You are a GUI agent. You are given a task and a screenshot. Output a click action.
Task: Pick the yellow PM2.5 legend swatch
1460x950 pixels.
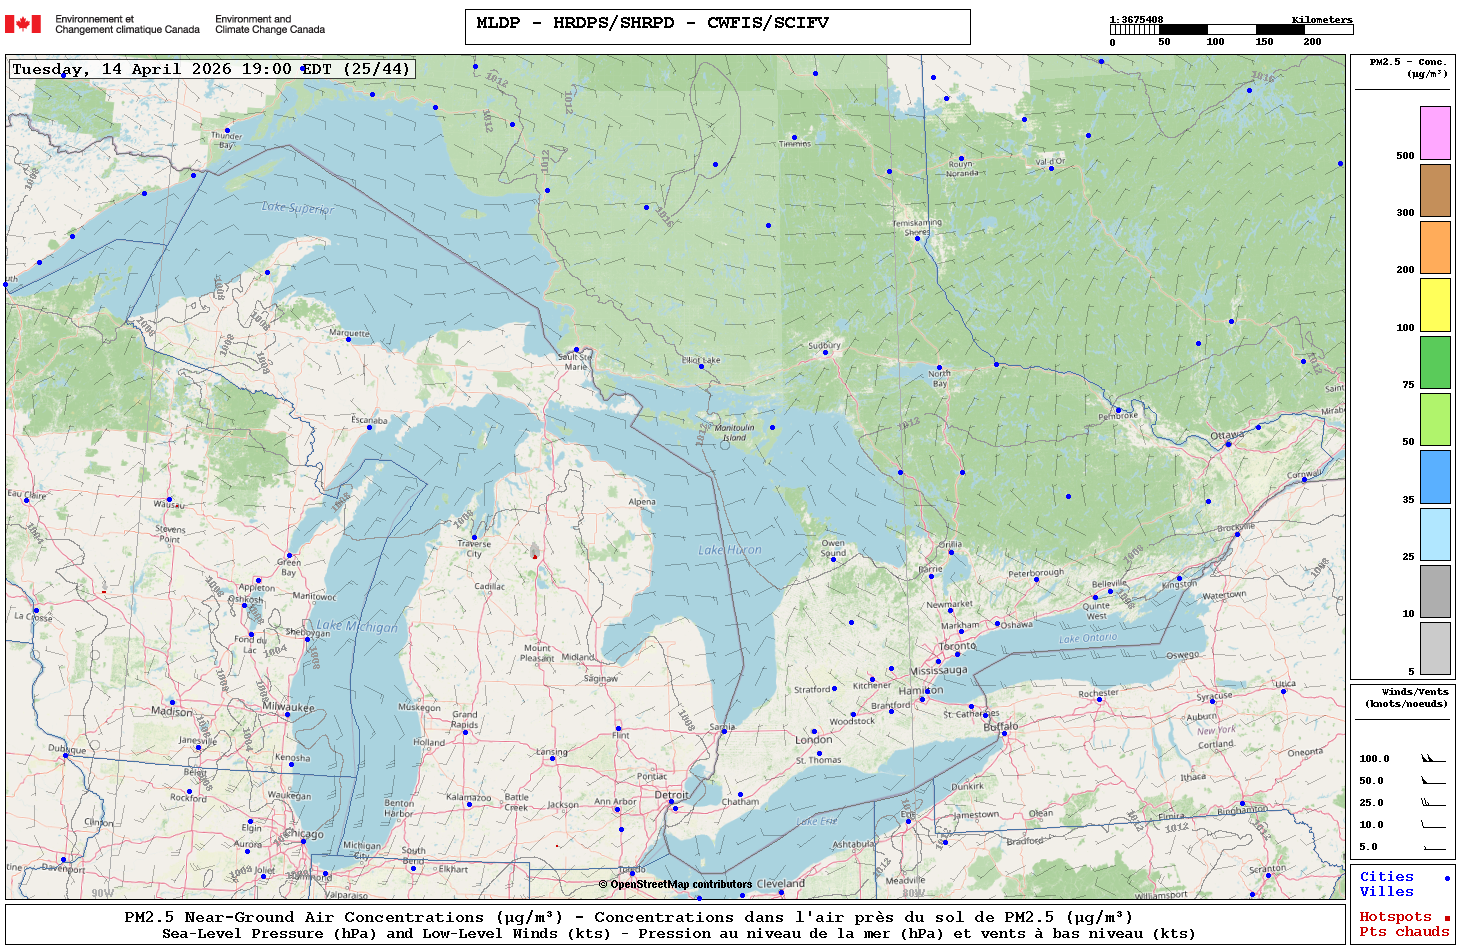tap(1435, 305)
